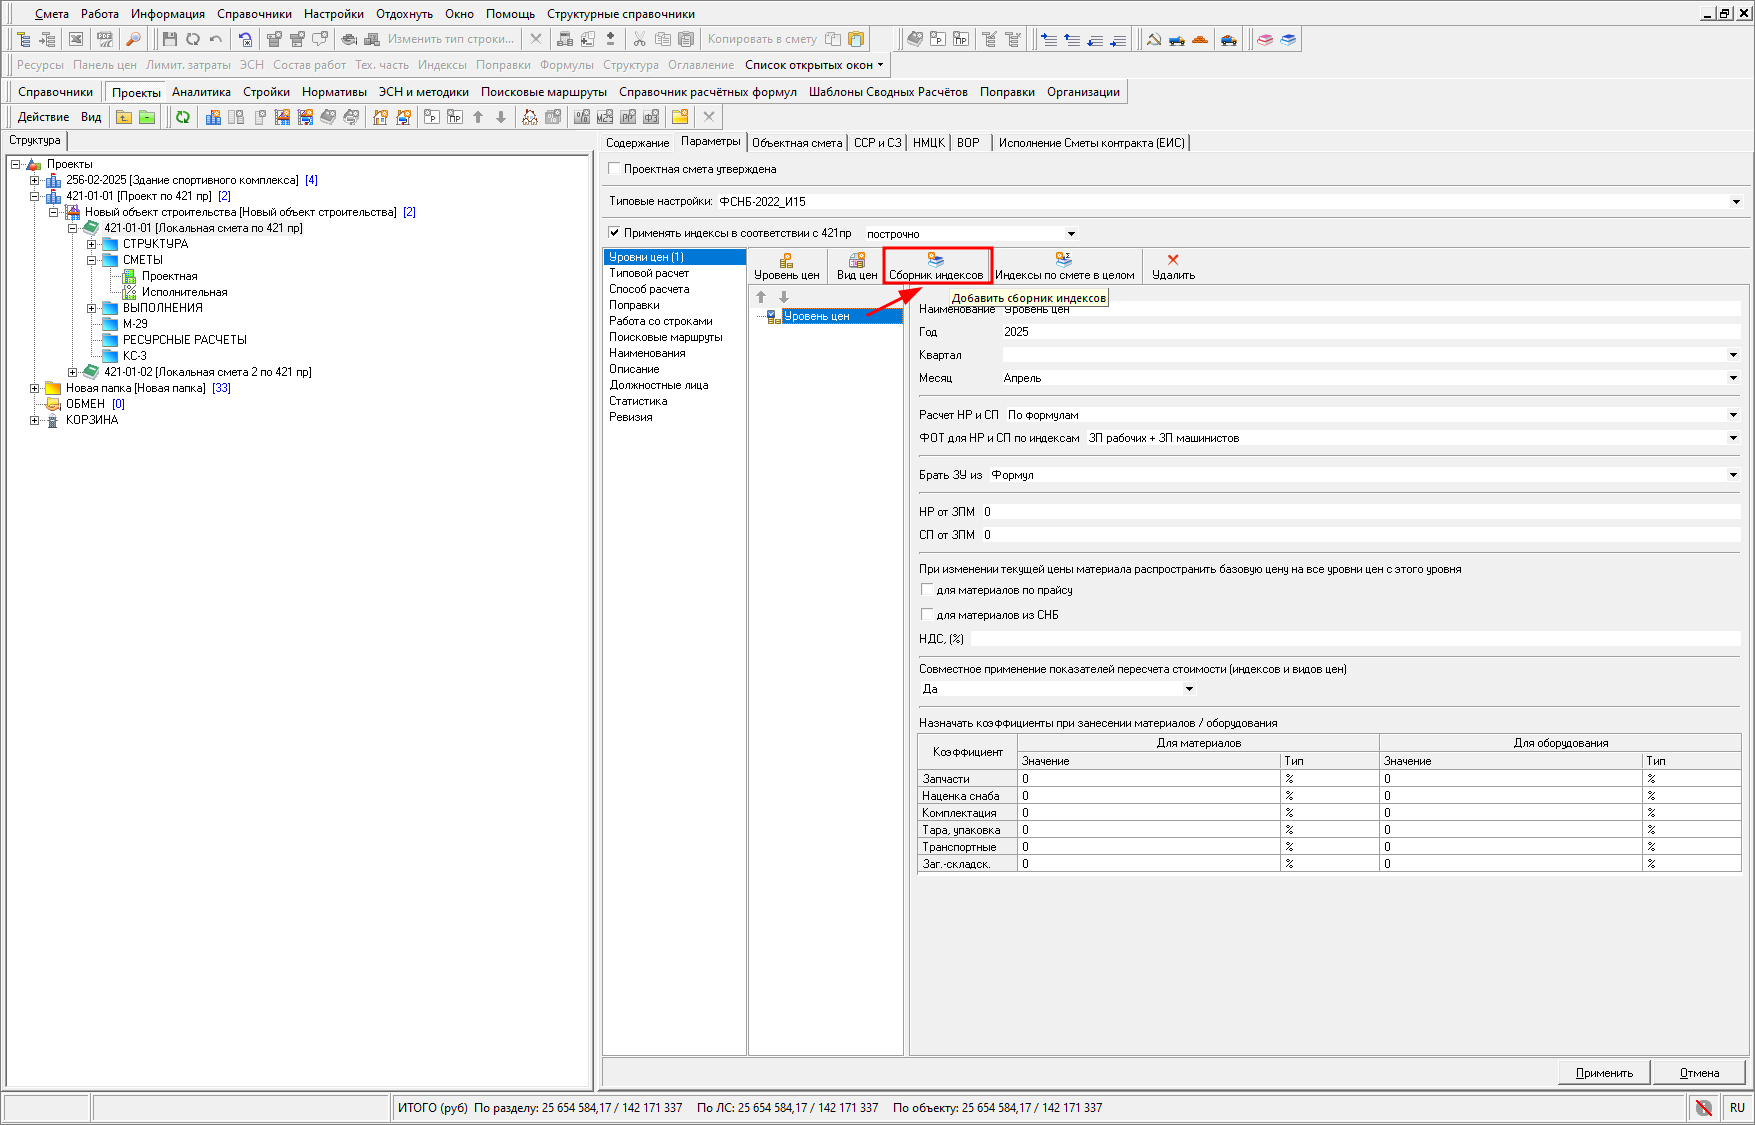This screenshot has width=1755, height=1125.
Task: Add an index collection via 'Сборник индексов'
Action: (936, 266)
